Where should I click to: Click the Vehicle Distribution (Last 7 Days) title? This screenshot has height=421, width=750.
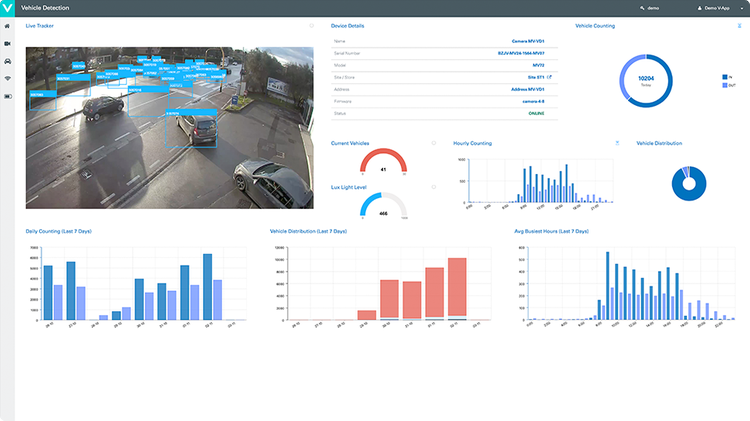[309, 231]
